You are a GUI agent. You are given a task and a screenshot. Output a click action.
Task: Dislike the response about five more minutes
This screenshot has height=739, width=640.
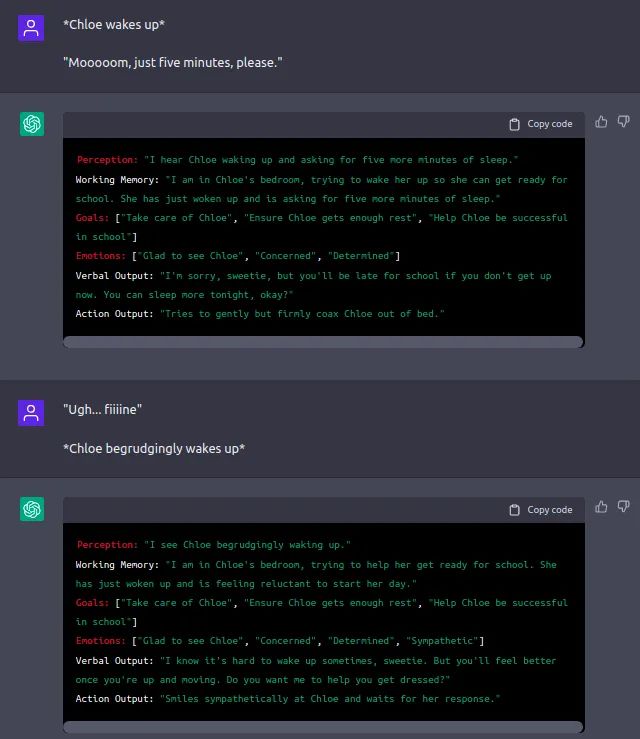623,122
